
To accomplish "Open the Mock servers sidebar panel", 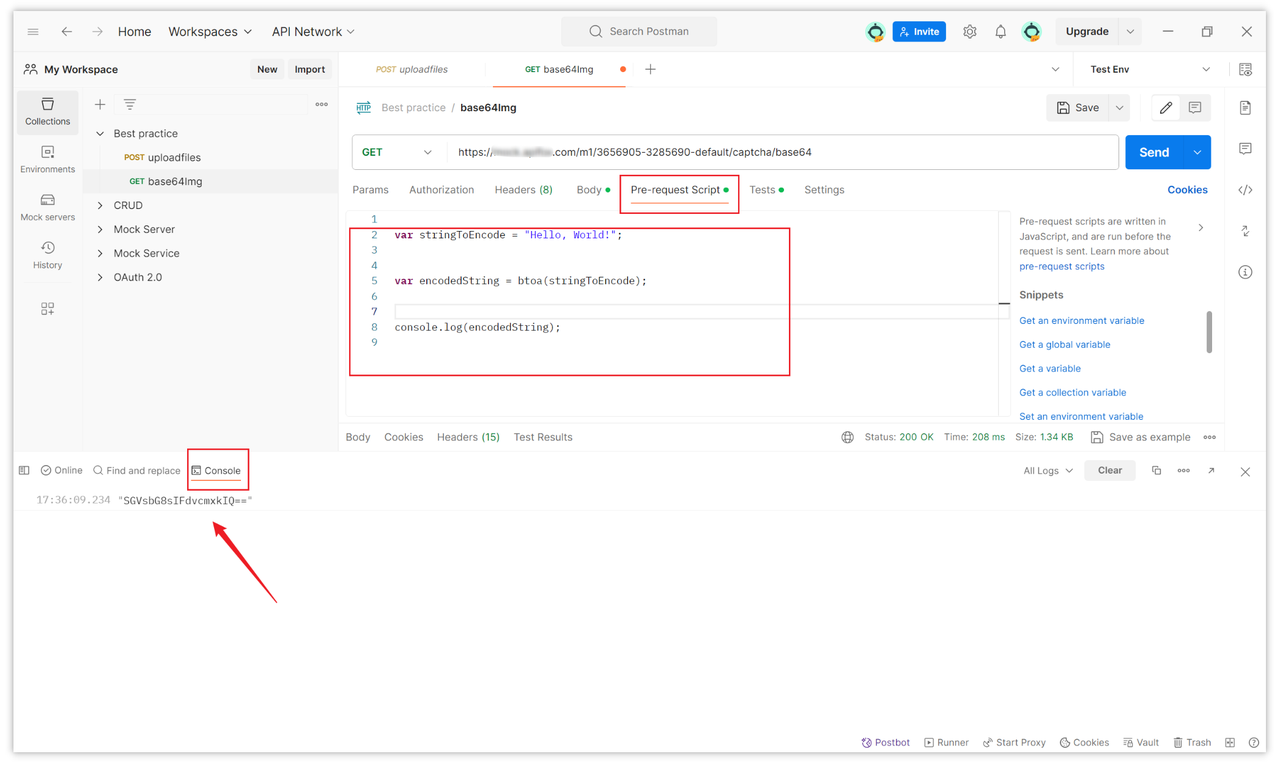I will [48, 207].
